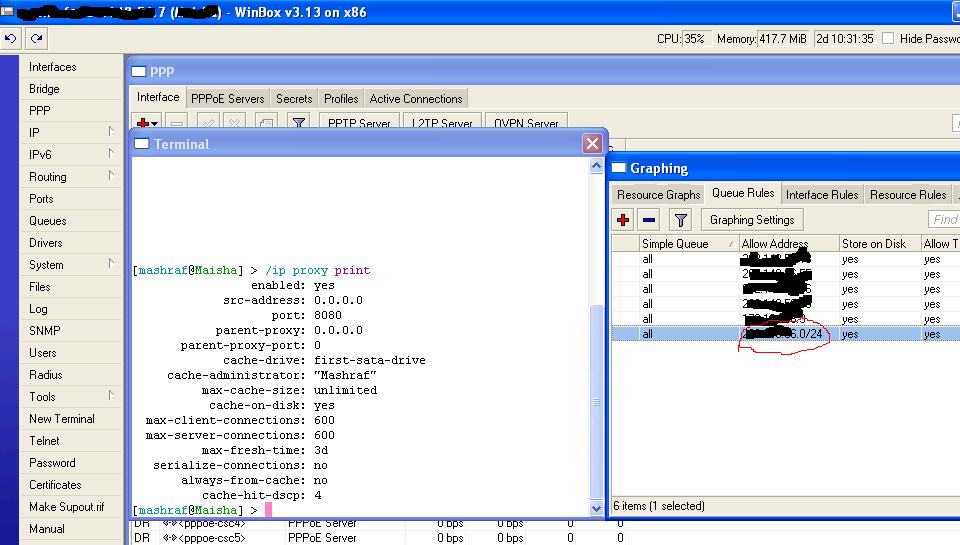Remove the selected queue rule in Graphing
The height and width of the screenshot is (545, 960).
[x=649, y=220]
